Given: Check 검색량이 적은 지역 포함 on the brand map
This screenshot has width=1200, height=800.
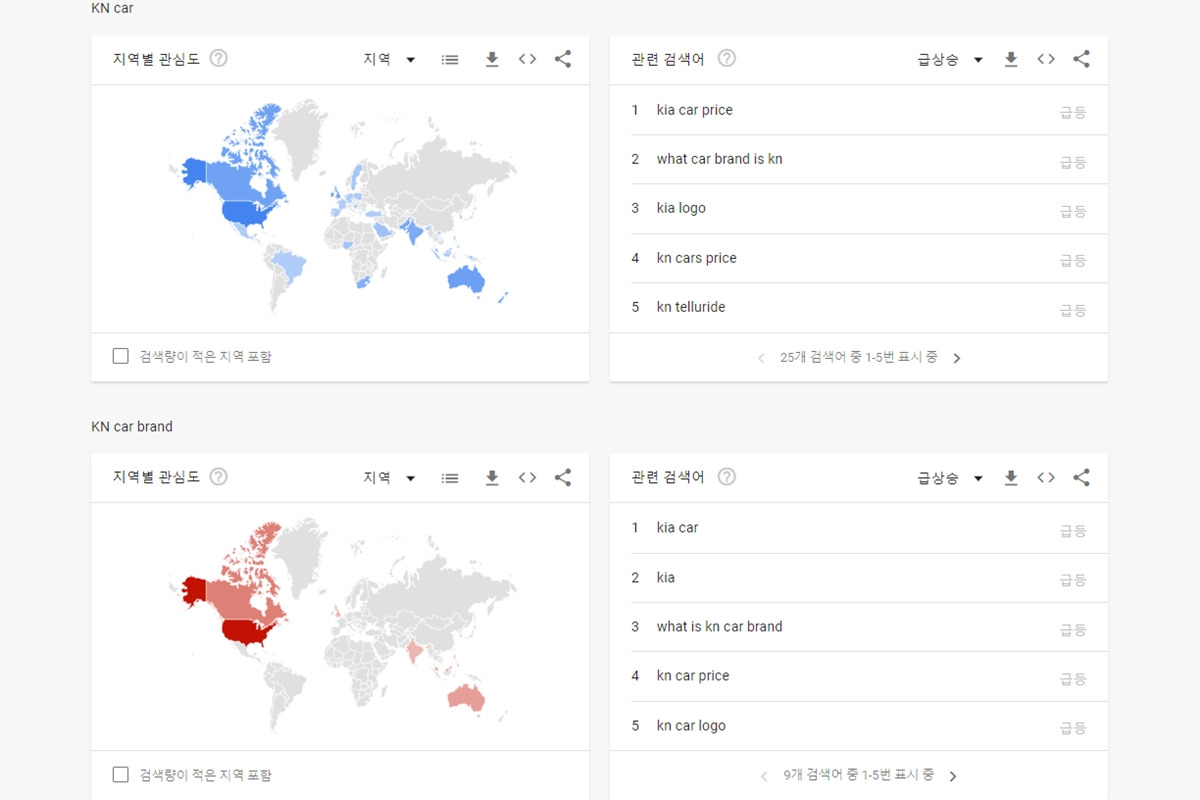Looking at the screenshot, I should [120, 774].
